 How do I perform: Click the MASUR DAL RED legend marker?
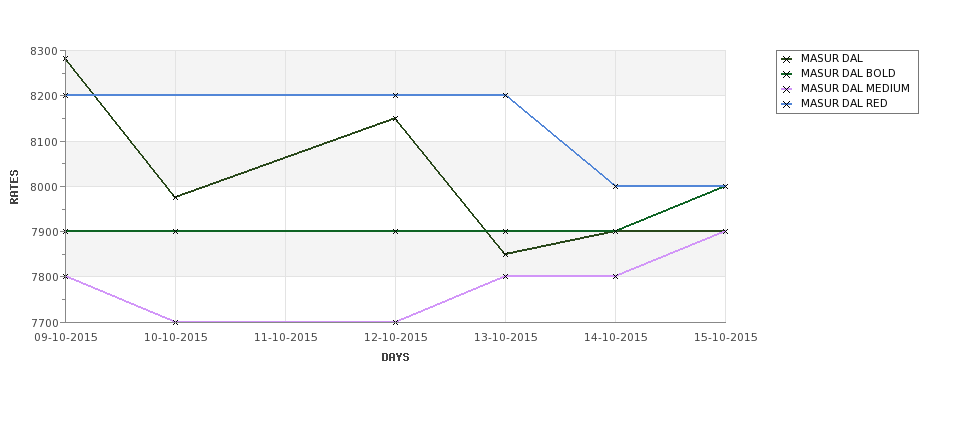pos(787,104)
